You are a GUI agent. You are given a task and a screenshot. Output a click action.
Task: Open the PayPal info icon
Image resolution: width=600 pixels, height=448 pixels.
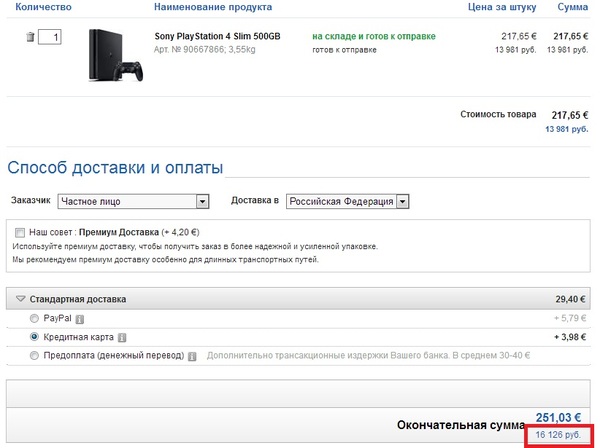pos(80,319)
